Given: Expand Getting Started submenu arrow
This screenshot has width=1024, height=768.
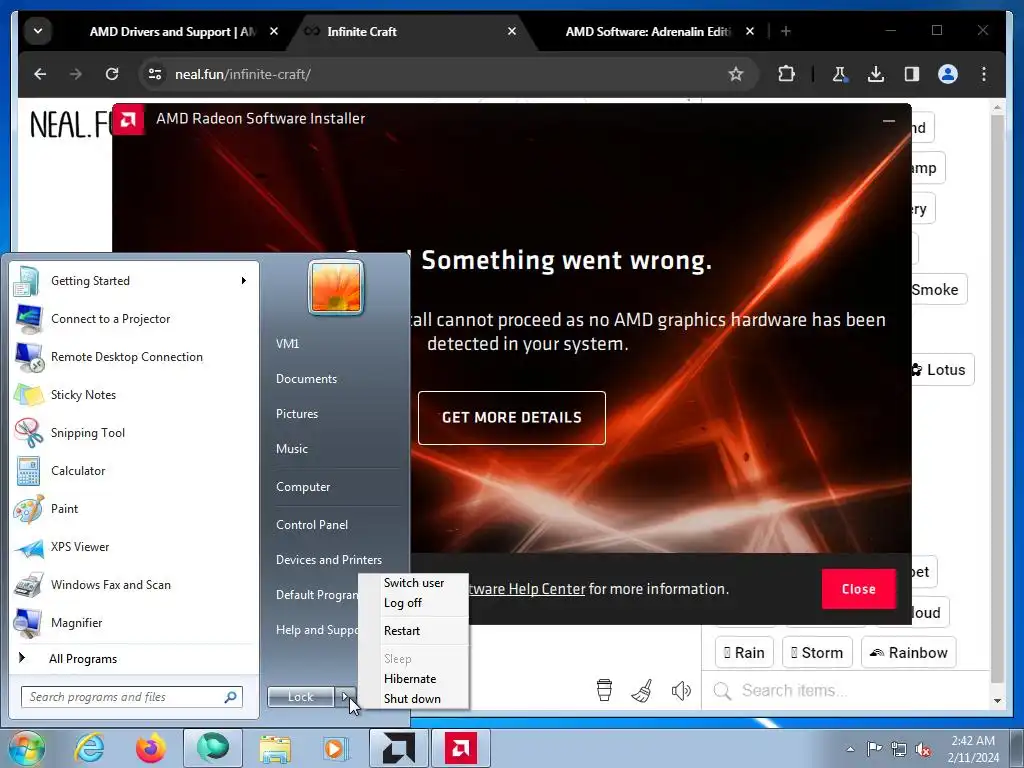Looking at the screenshot, I should [x=244, y=281].
